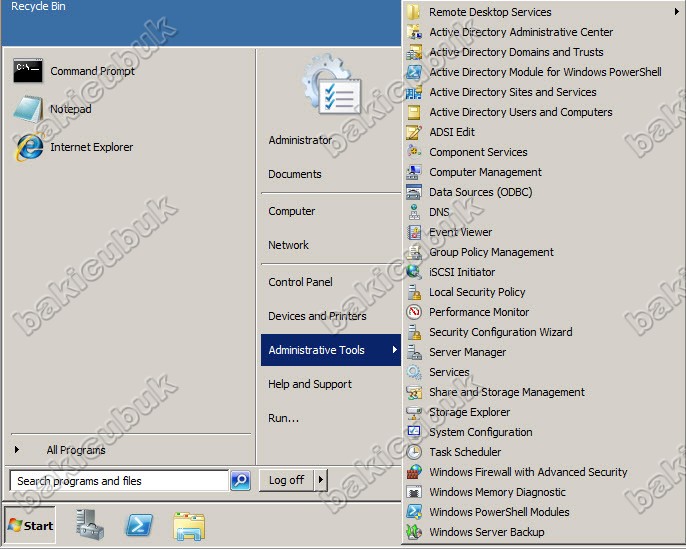686x549 pixels.
Task: Click the Event Viewer icon
Action: click(414, 232)
